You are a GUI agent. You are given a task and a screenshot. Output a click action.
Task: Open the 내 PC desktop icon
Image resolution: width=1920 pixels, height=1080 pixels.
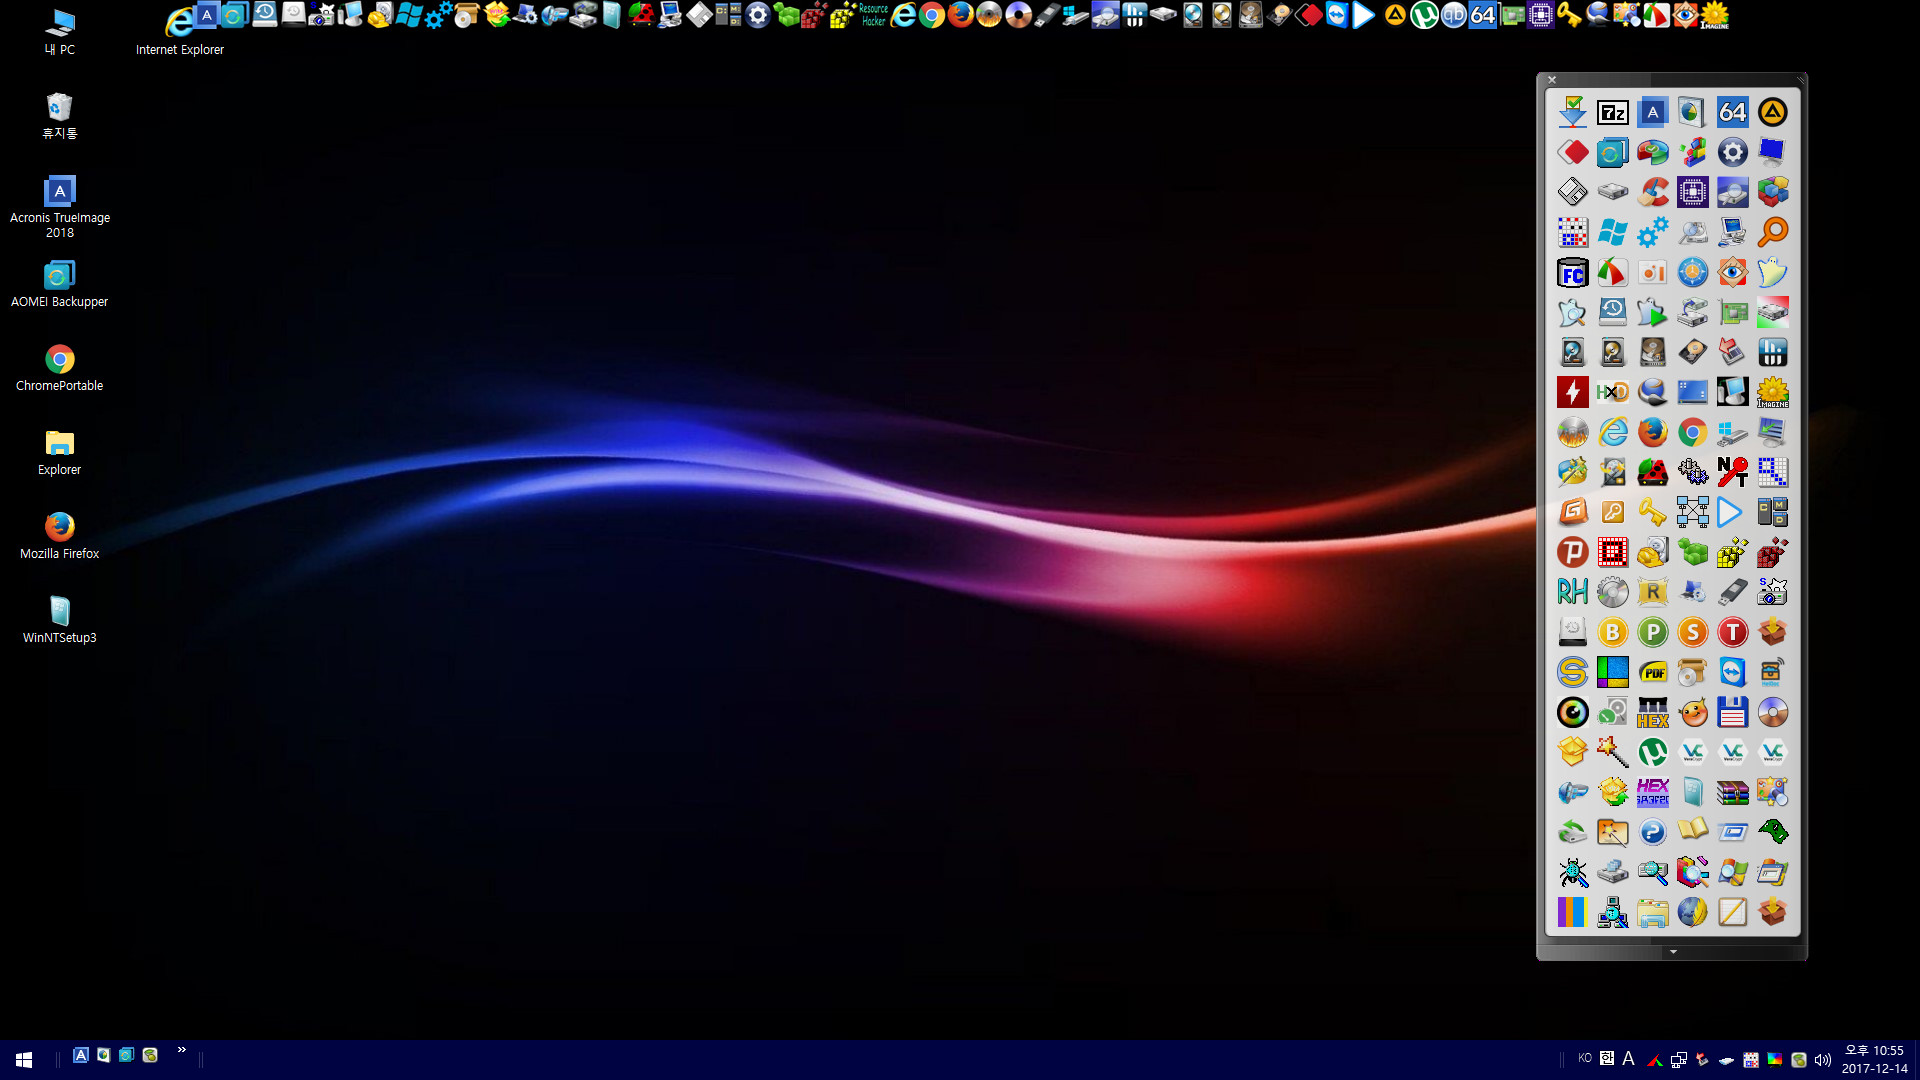click(60, 31)
